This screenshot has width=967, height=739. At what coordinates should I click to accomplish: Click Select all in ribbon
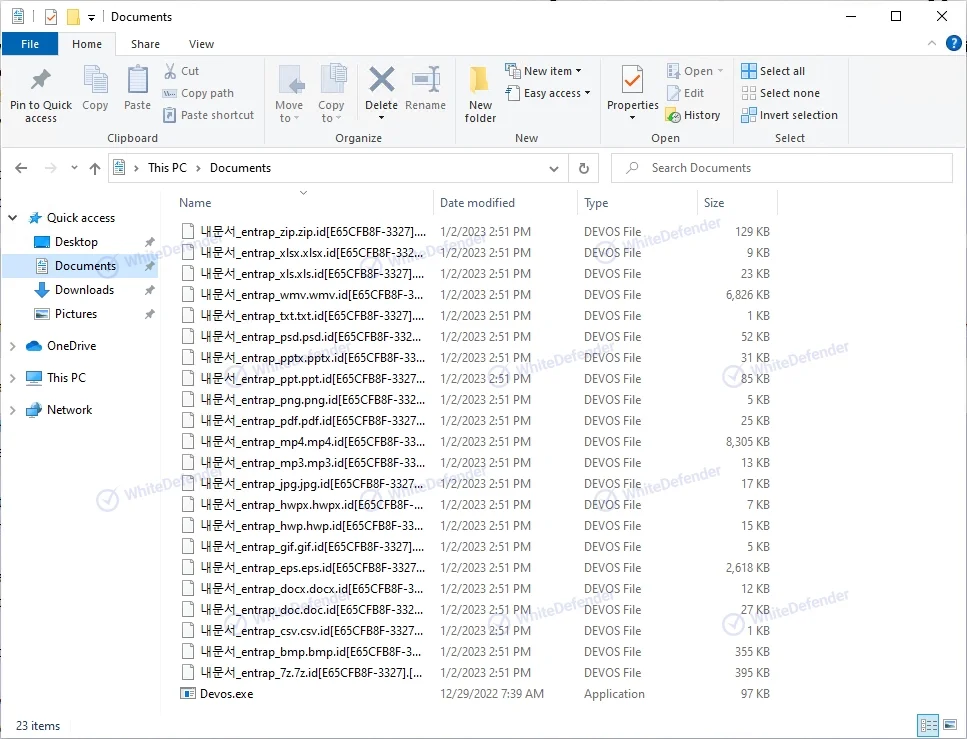[773, 71]
